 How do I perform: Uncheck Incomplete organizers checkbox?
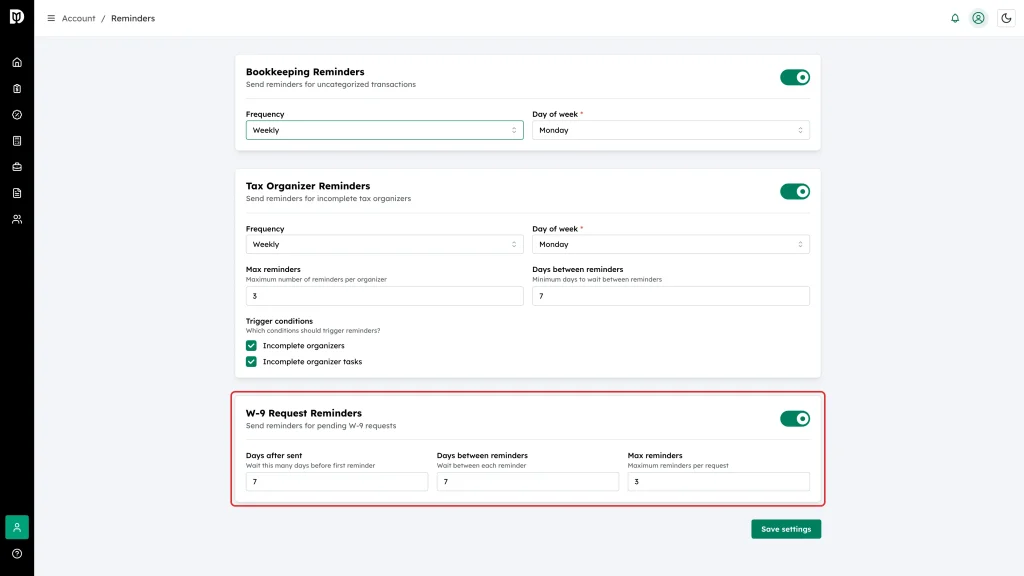251,345
